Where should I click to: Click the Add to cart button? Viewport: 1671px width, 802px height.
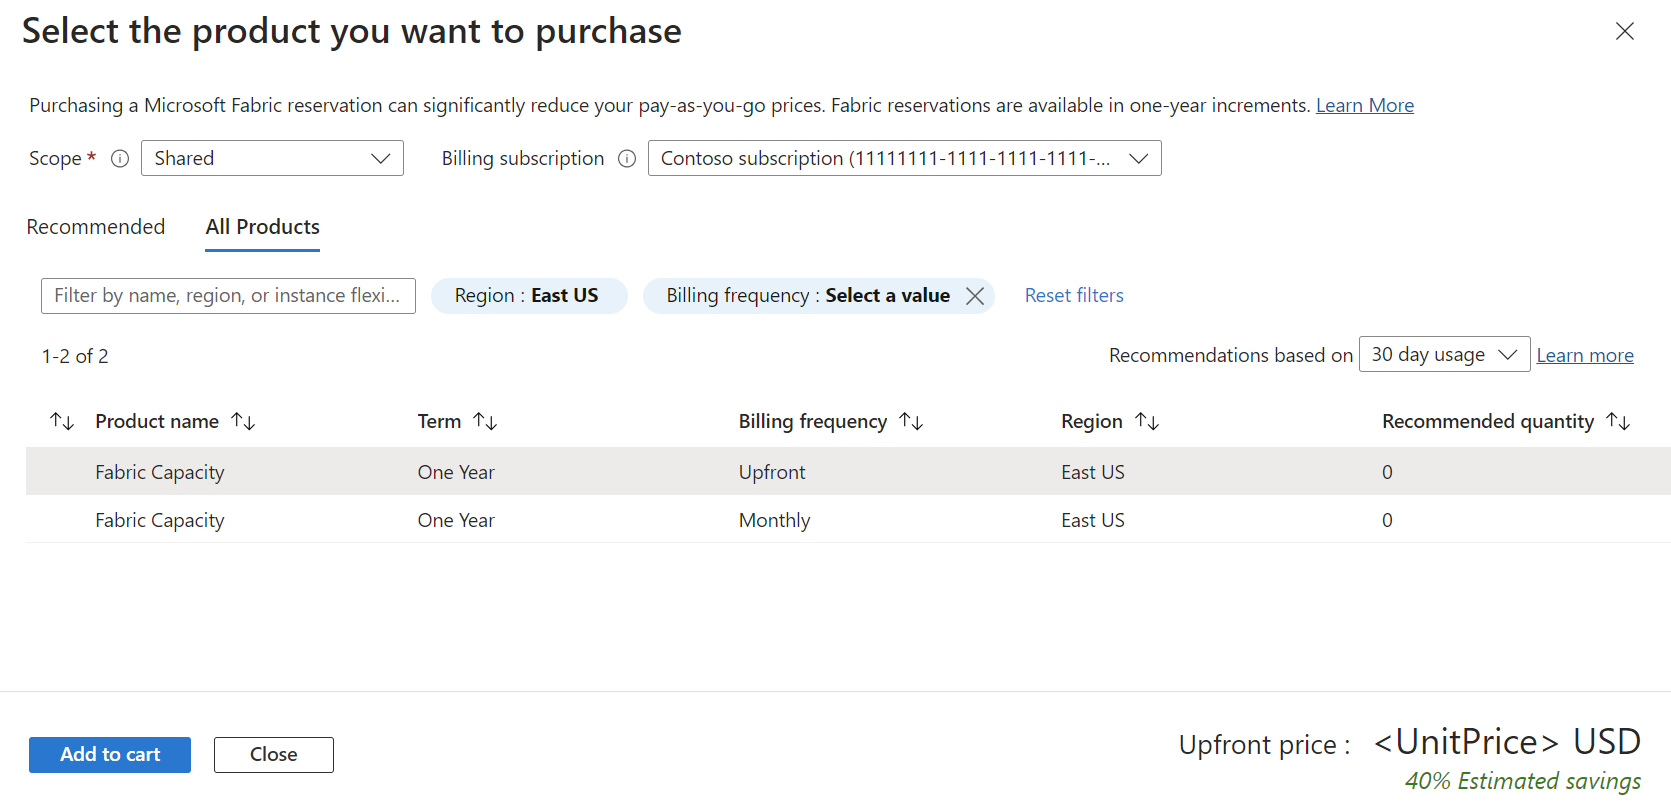110,755
